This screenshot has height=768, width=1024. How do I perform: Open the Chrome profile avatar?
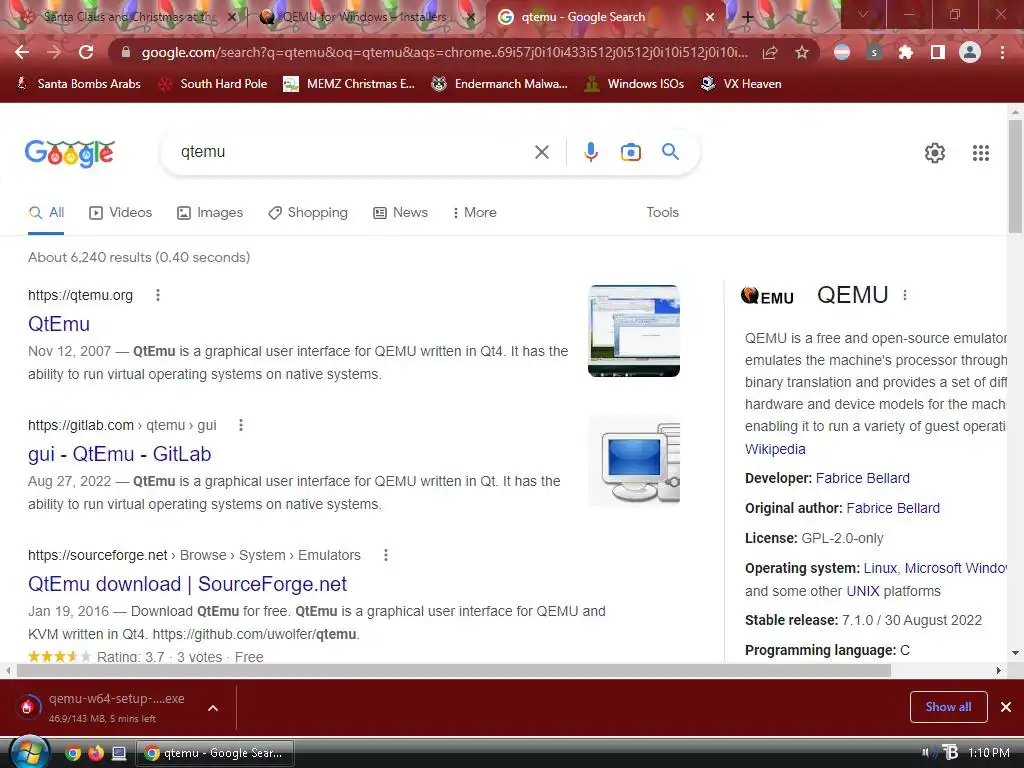click(x=970, y=52)
